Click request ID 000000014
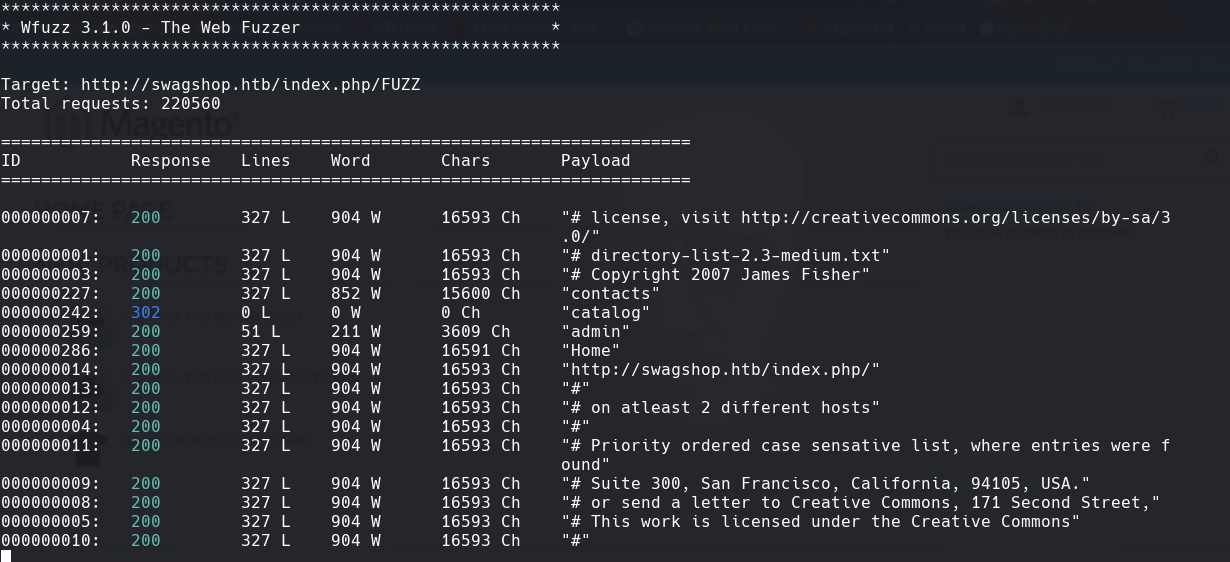The height and width of the screenshot is (562, 1230). pyautogui.click(x=51, y=369)
